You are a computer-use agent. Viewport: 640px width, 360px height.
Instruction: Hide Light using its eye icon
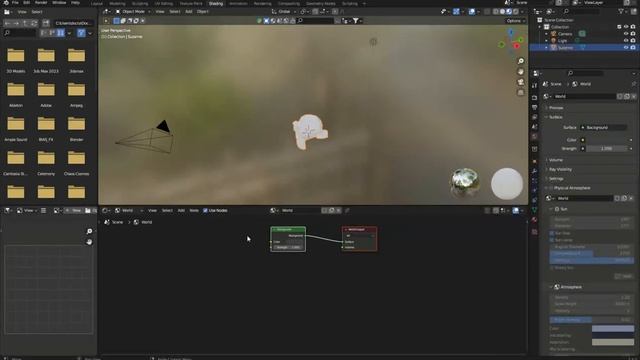626,41
